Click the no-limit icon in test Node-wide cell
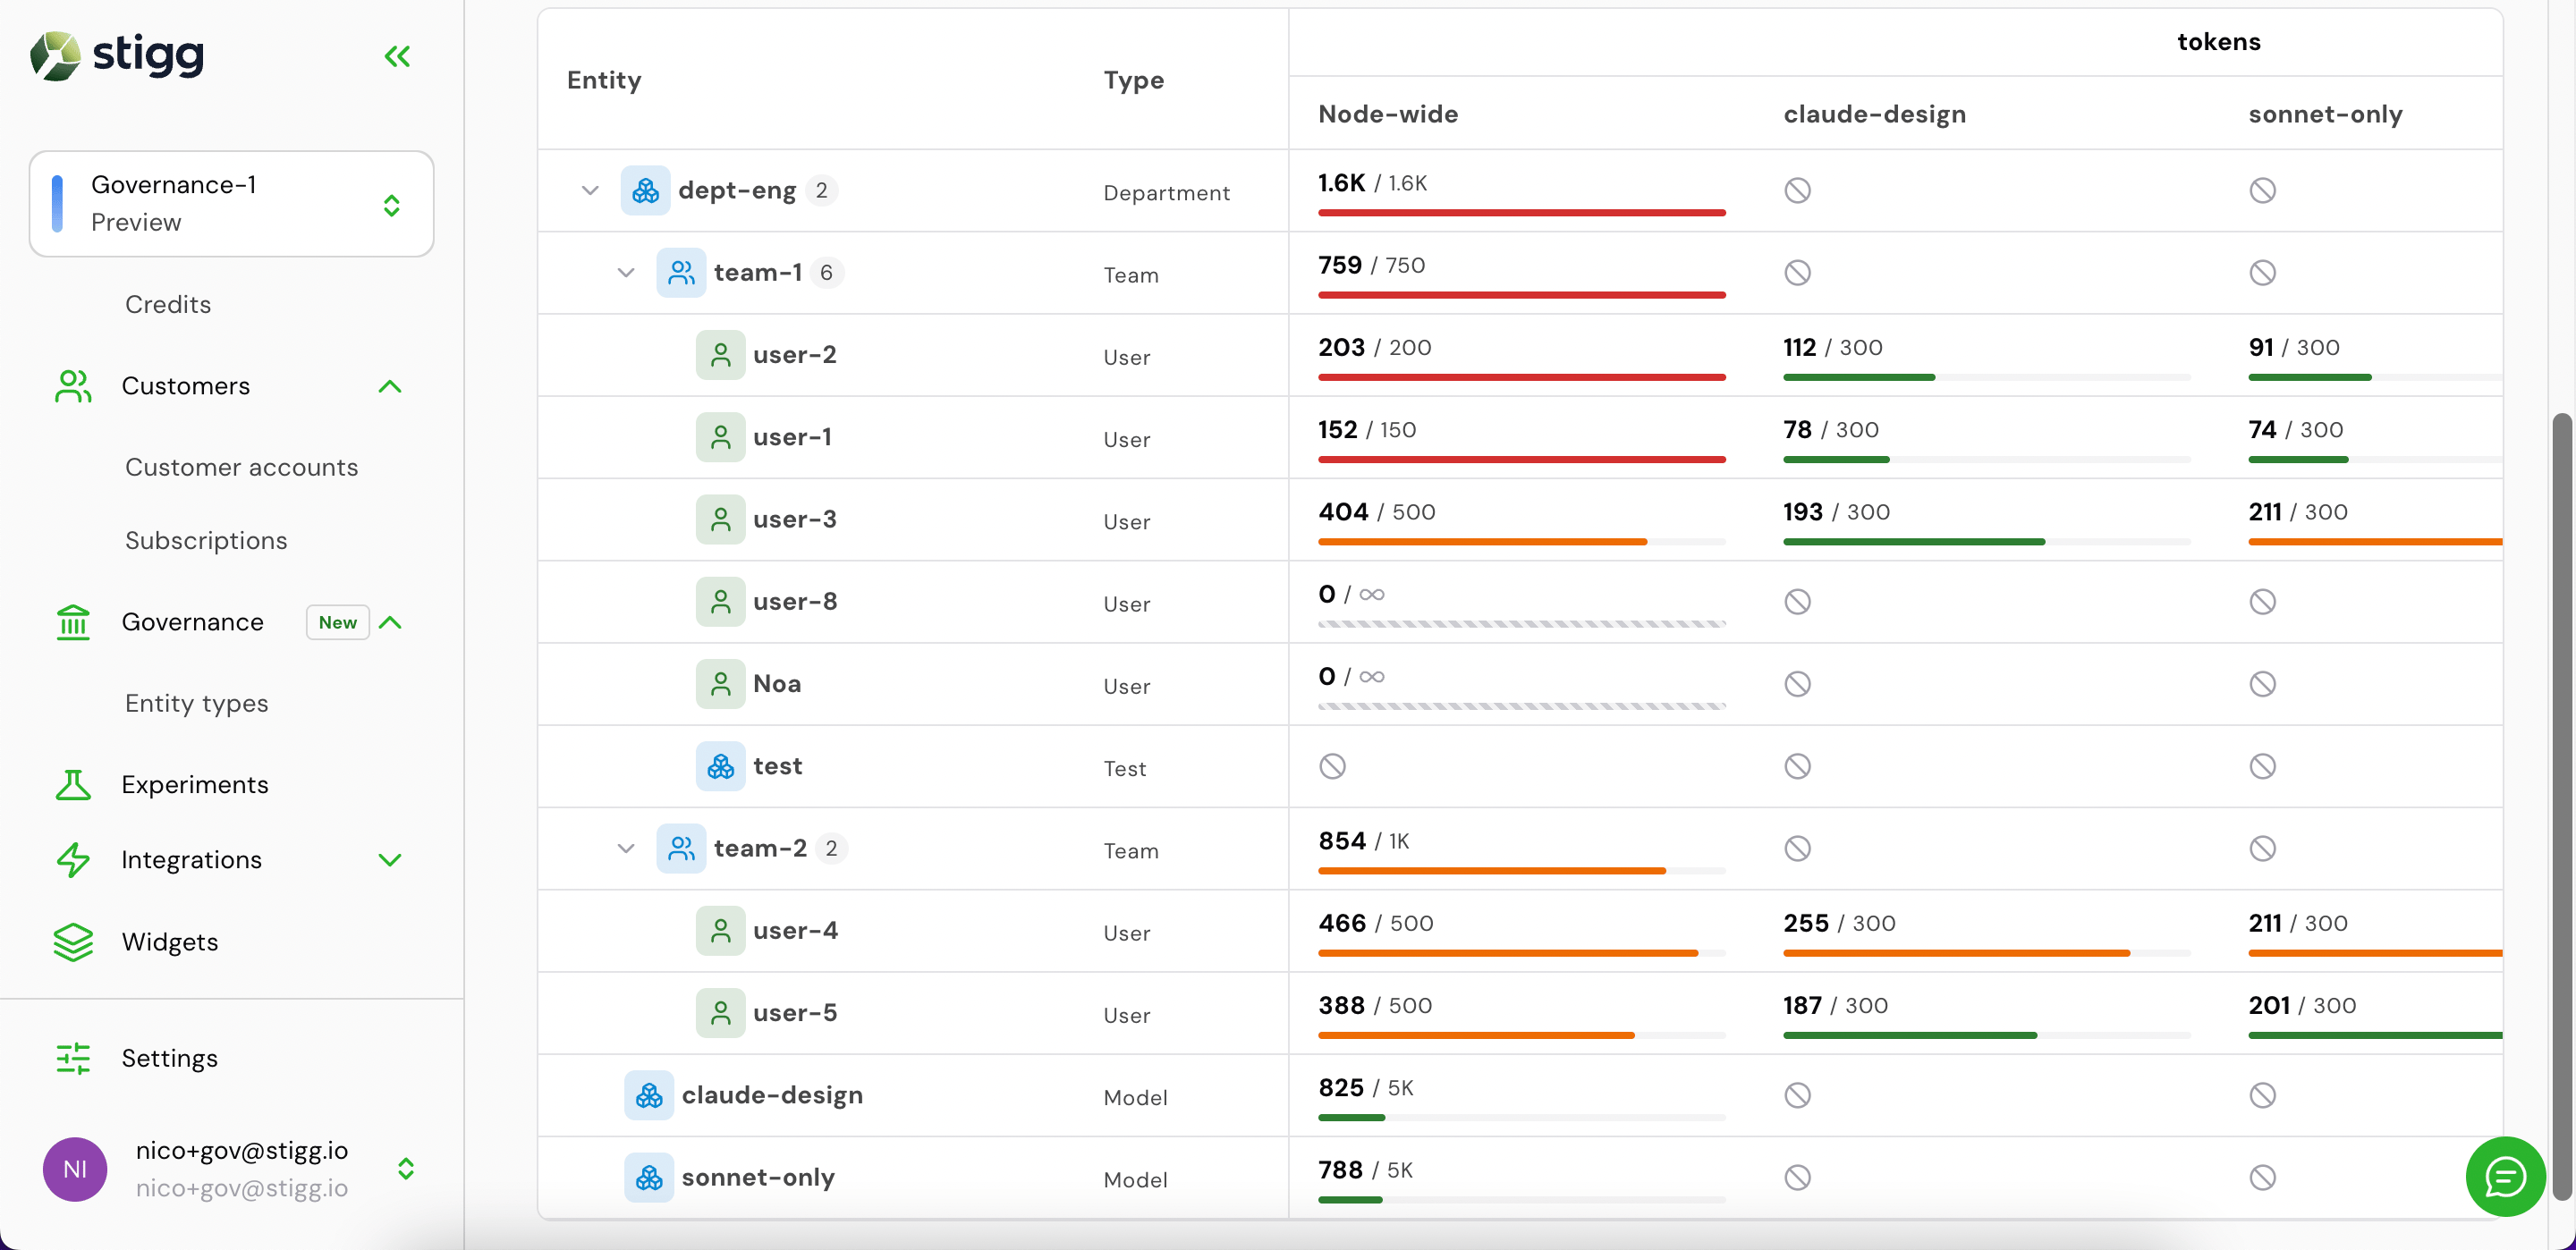This screenshot has height=1250, width=2576. click(1332, 766)
